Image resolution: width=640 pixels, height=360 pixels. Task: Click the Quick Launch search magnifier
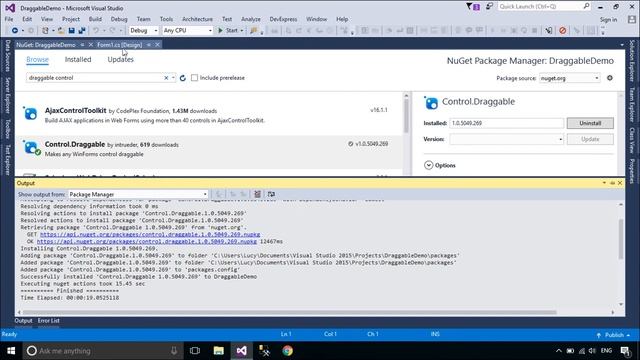click(x=586, y=6)
